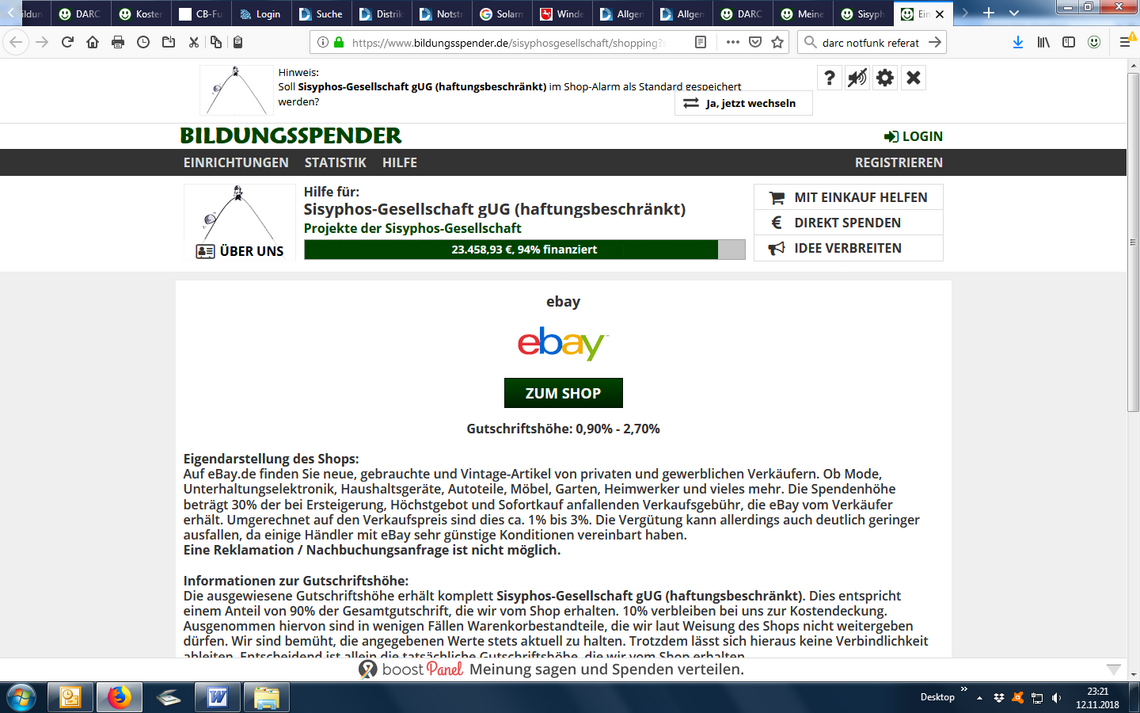Switch to the 'Koste' tab

[140, 14]
